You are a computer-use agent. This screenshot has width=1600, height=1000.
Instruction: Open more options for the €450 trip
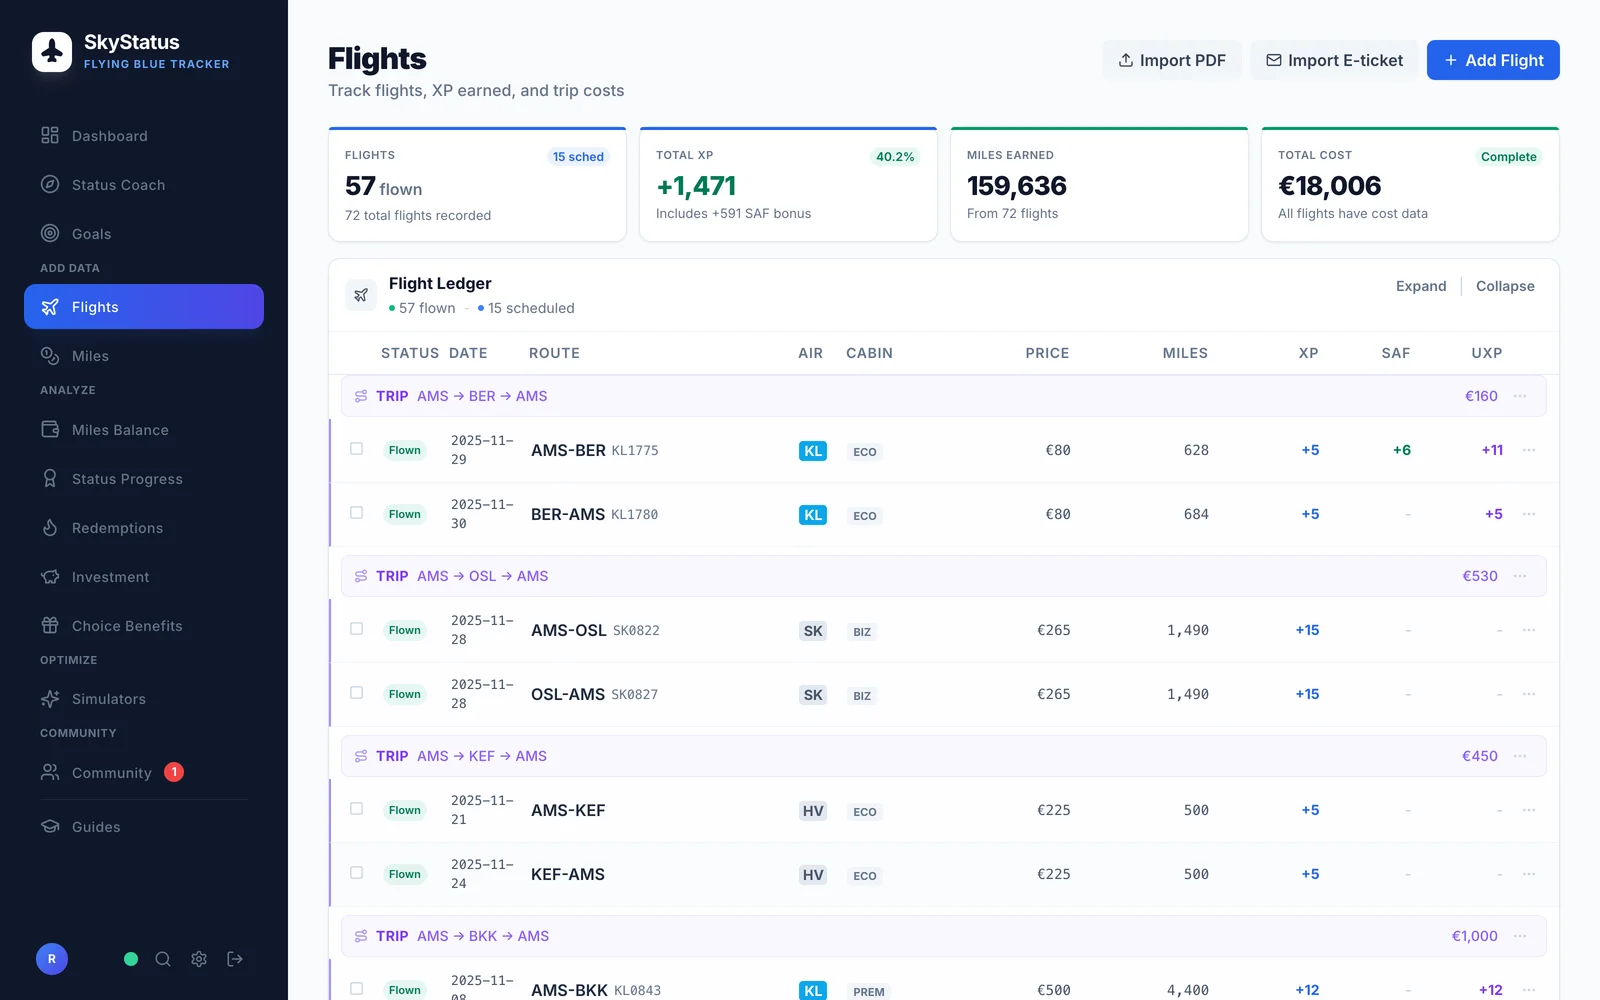point(1520,756)
